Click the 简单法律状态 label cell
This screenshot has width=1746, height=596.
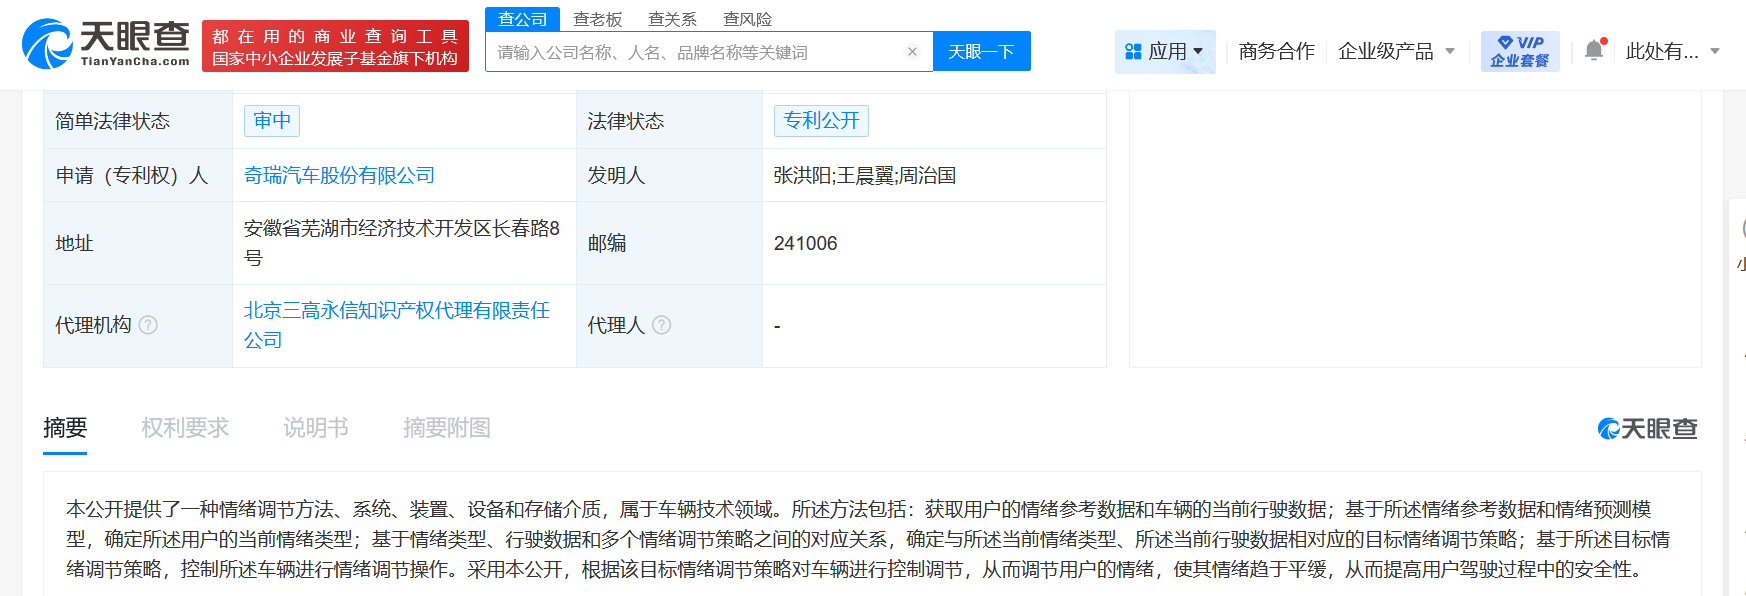click(138, 121)
